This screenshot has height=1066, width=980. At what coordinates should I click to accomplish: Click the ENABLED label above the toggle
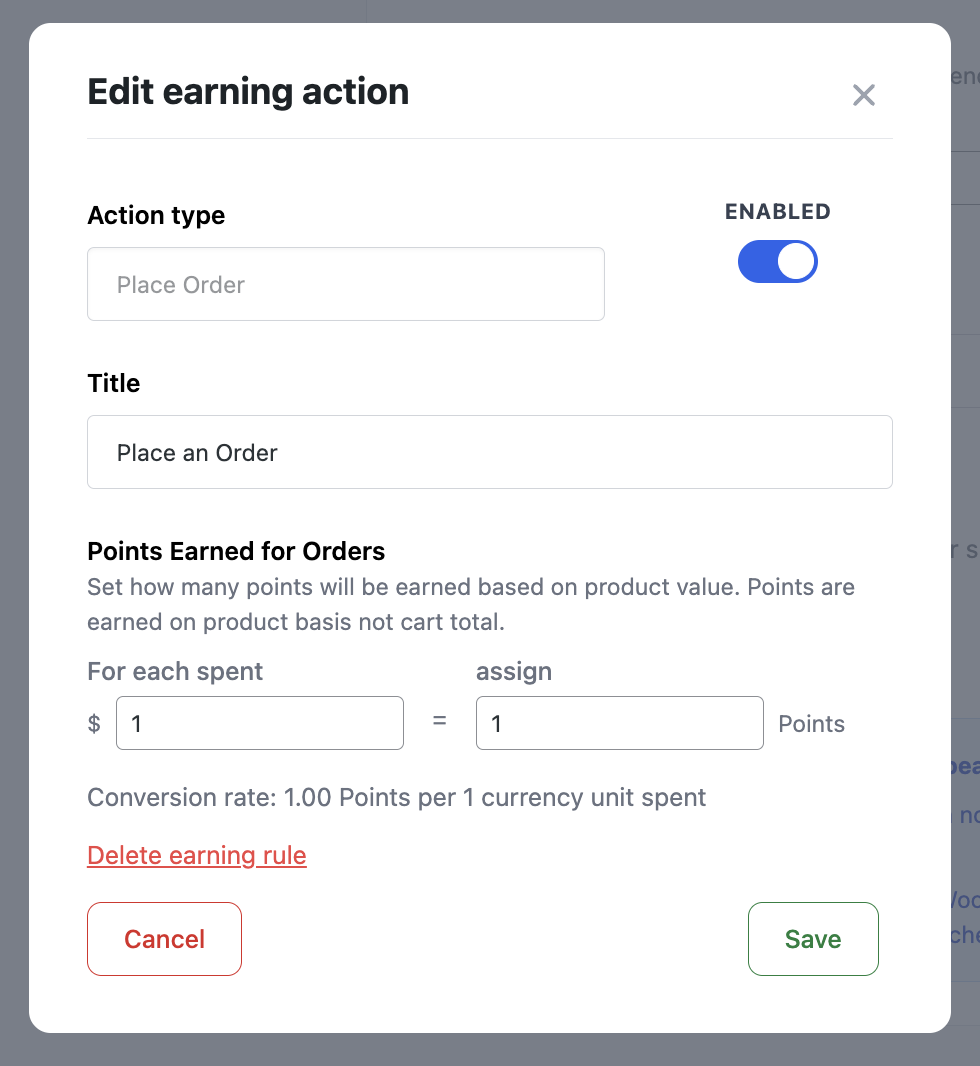tap(777, 211)
